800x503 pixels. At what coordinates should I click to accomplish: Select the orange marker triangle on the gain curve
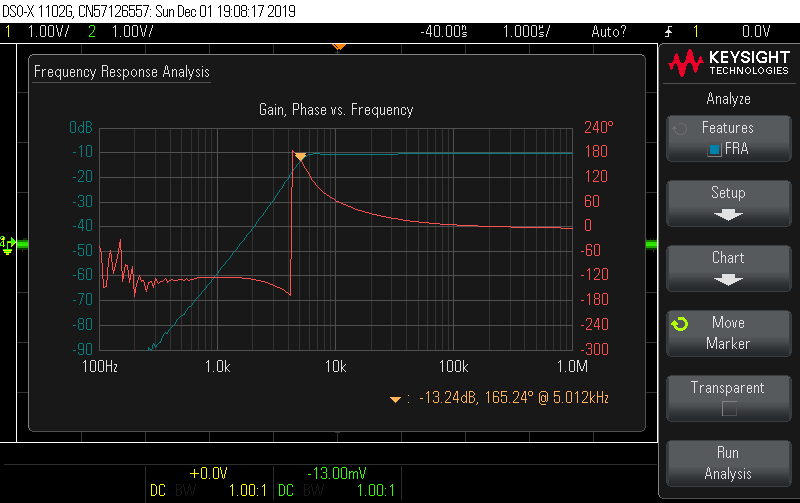coord(299,156)
